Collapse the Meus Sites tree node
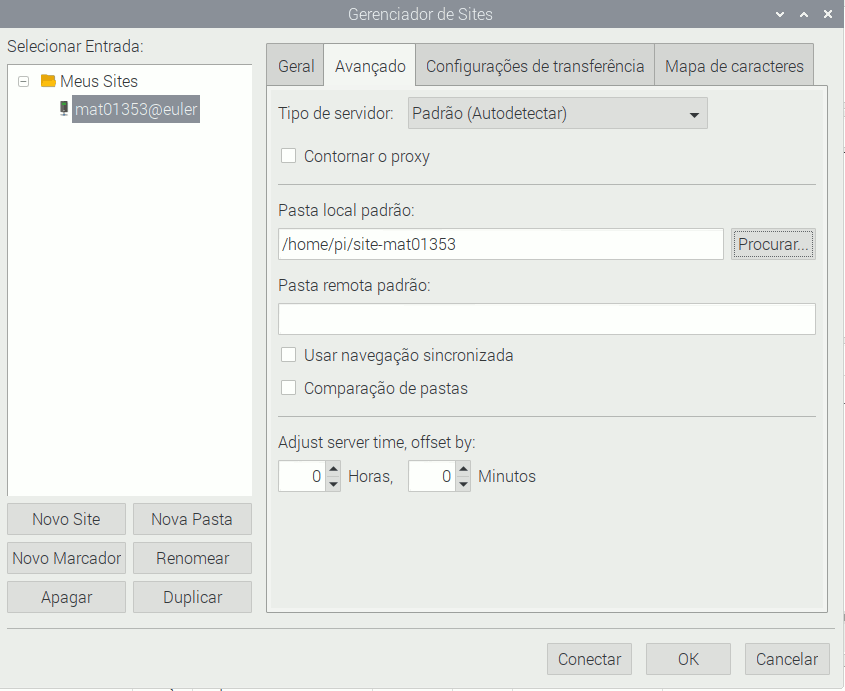This screenshot has width=845, height=691. tap(24, 81)
